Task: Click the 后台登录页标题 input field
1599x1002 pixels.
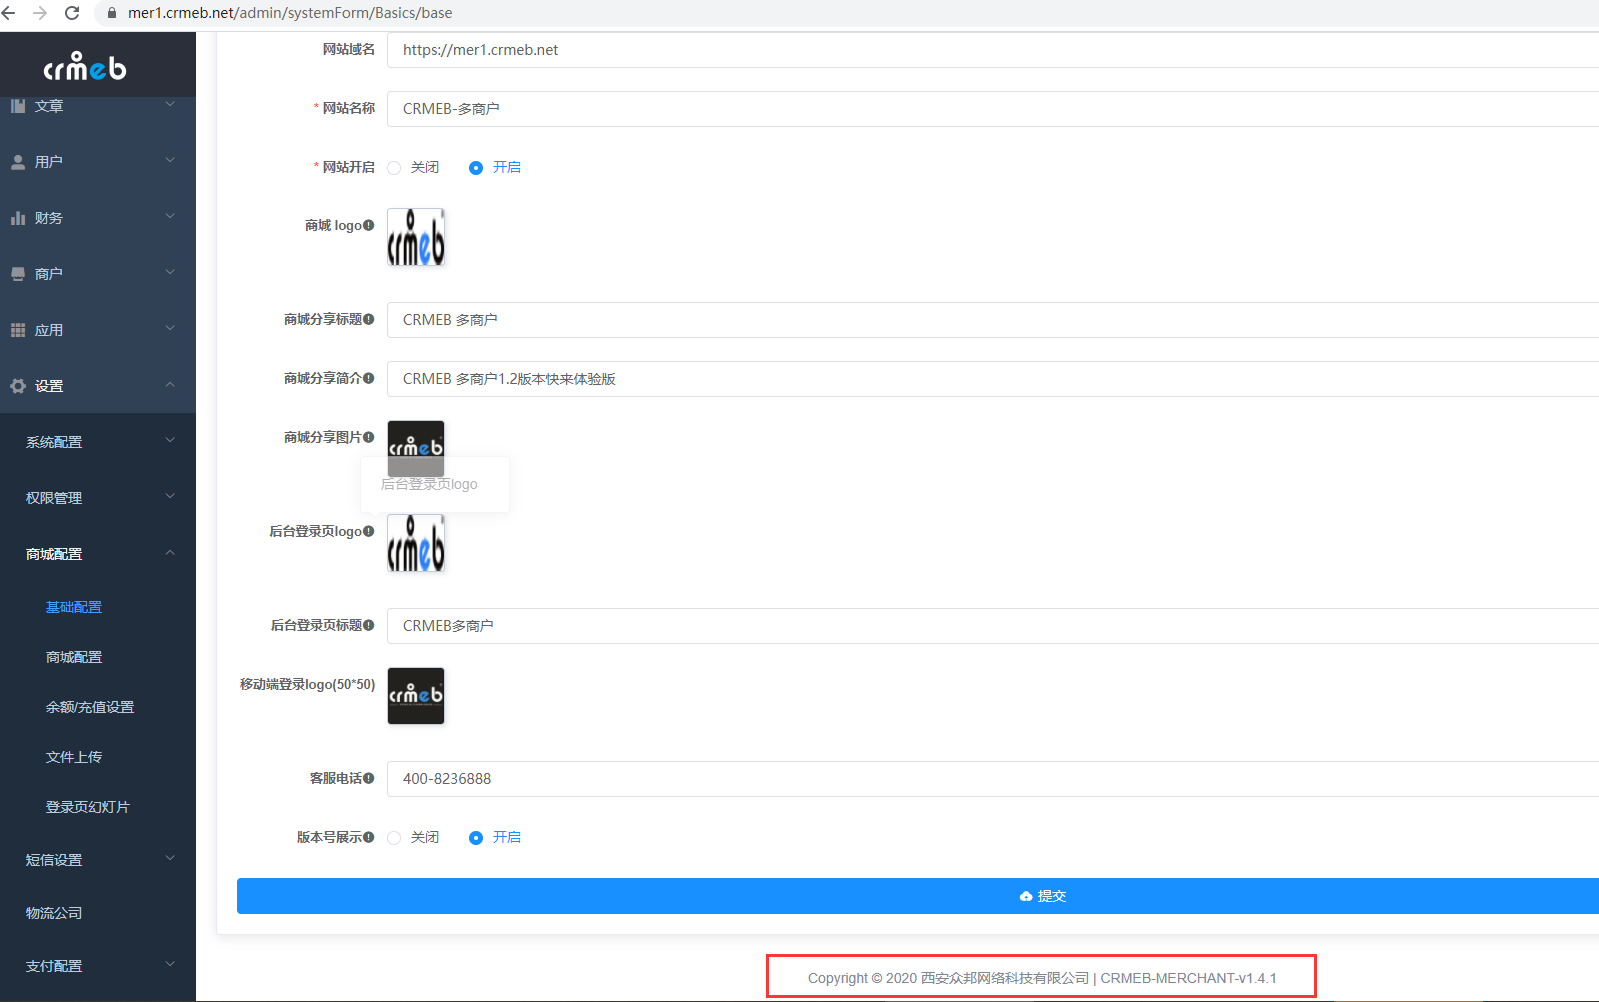Action: (993, 626)
